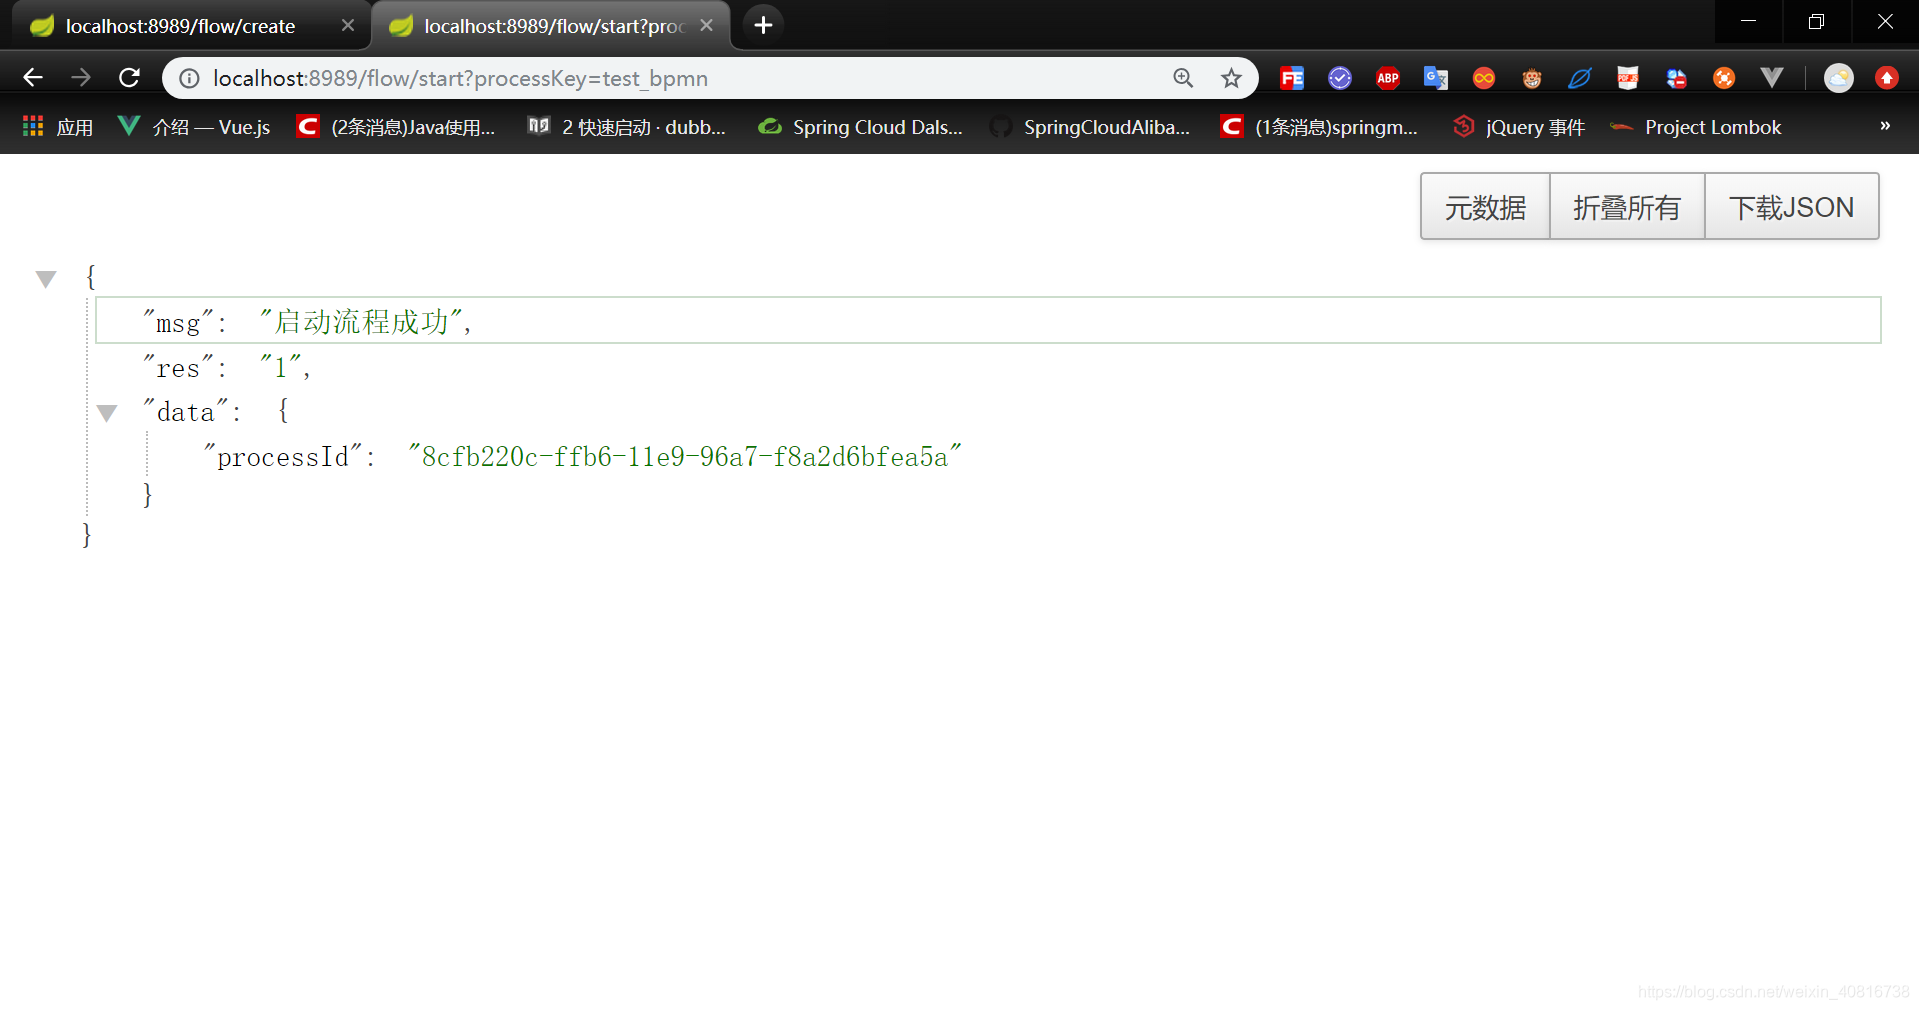The width and height of the screenshot is (1919, 1010).
Task: Open the red PDF extension icon
Action: 1628,78
